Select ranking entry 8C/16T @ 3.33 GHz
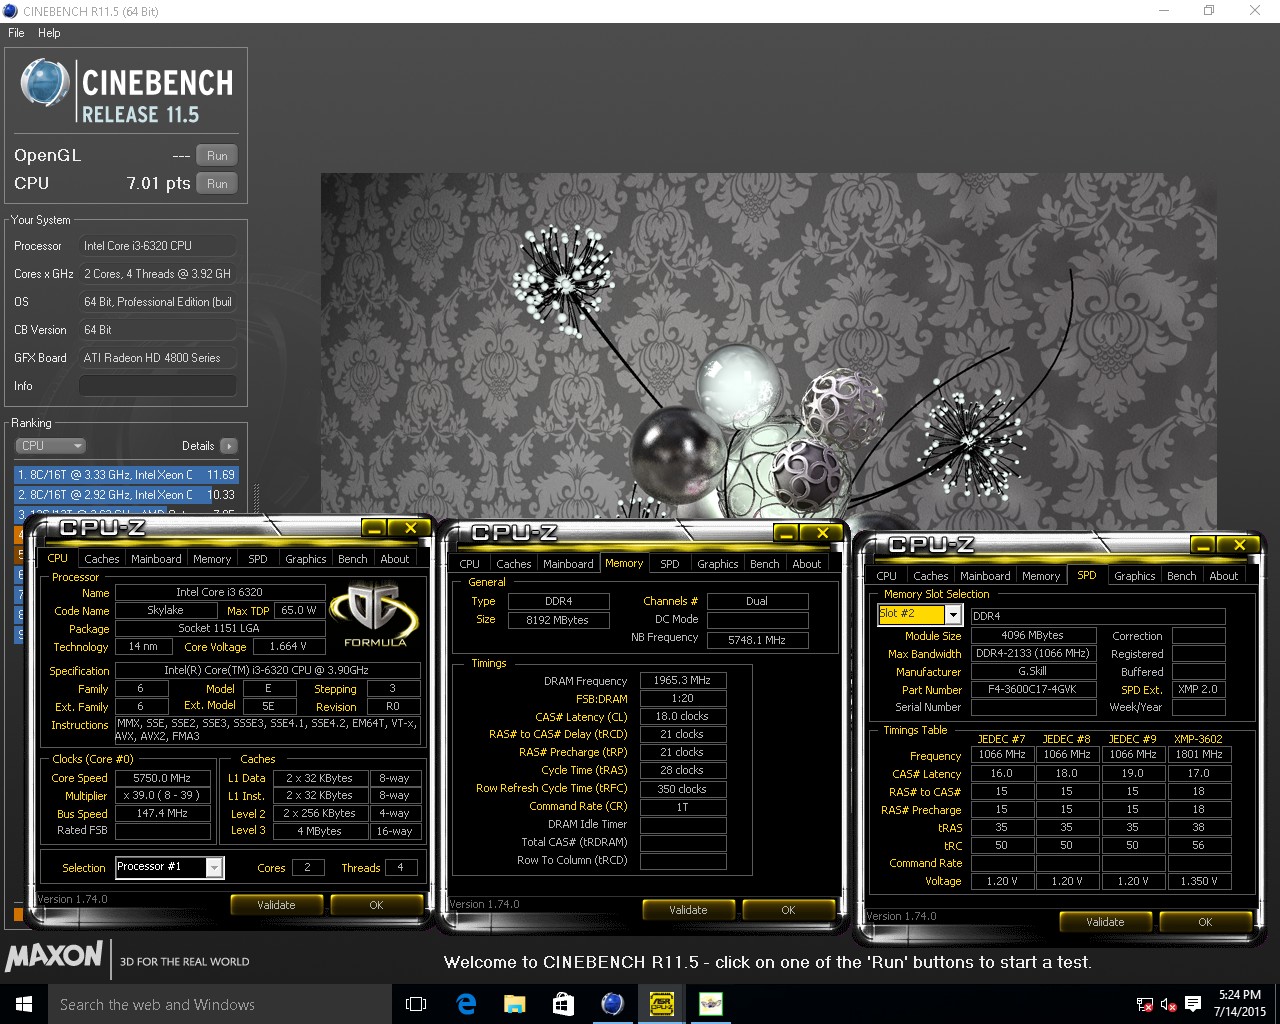This screenshot has width=1280, height=1024. click(126, 475)
